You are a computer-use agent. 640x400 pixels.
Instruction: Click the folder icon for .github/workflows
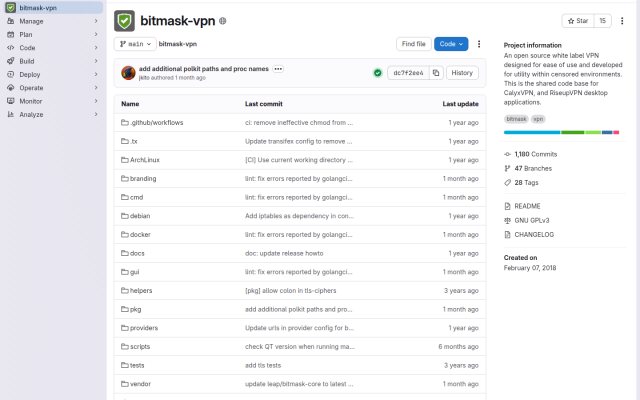(125, 123)
